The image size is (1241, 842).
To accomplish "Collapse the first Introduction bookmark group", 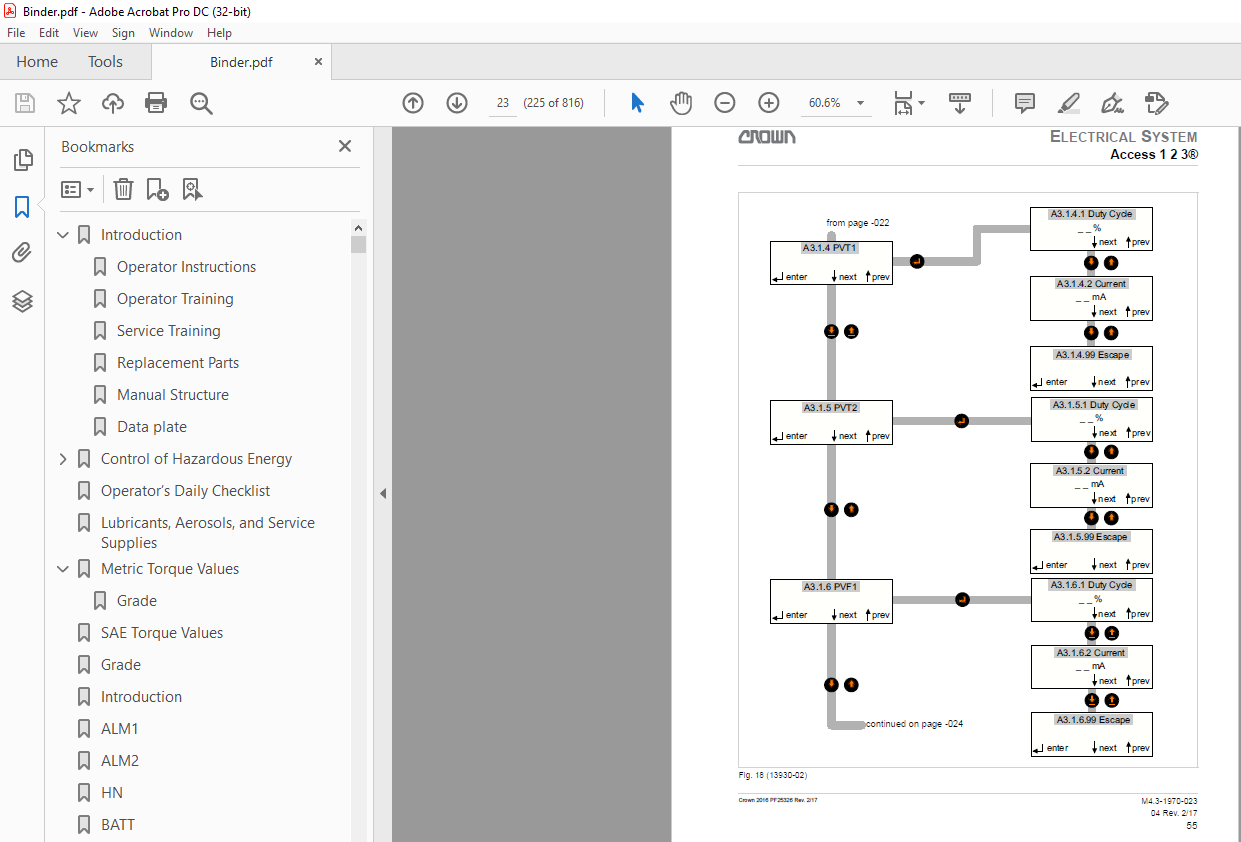I will coord(63,235).
